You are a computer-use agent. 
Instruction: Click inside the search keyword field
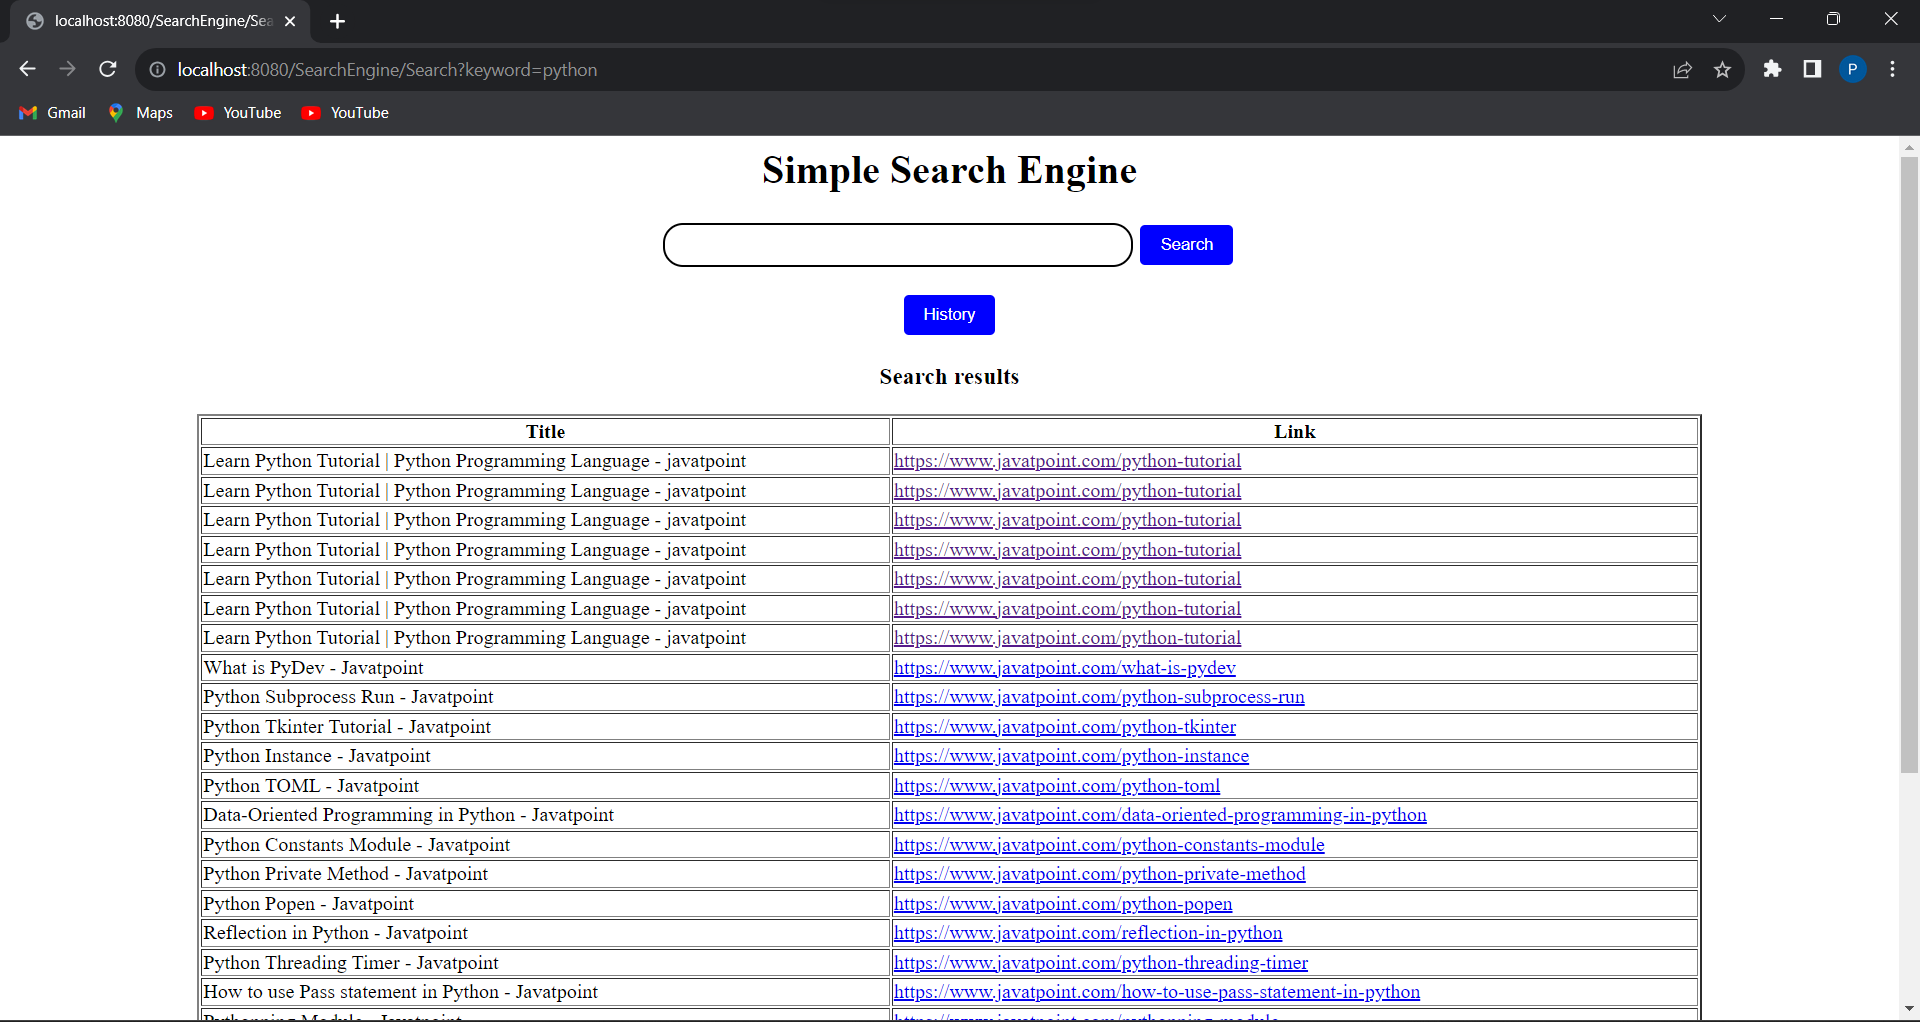coord(897,244)
